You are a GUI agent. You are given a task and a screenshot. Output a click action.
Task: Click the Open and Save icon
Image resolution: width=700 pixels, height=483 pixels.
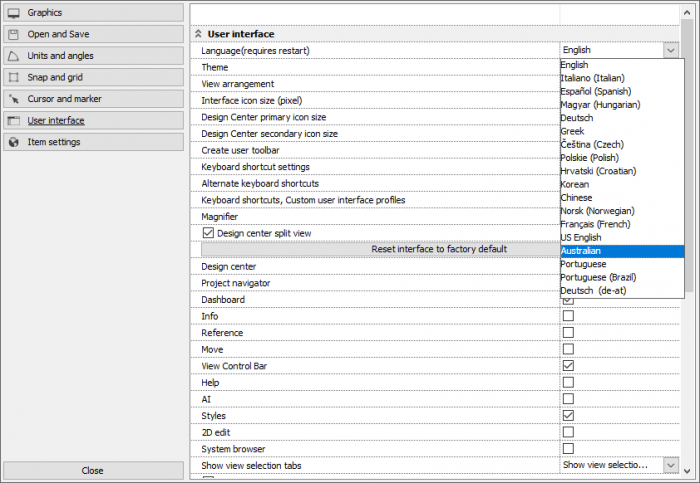pos(14,34)
